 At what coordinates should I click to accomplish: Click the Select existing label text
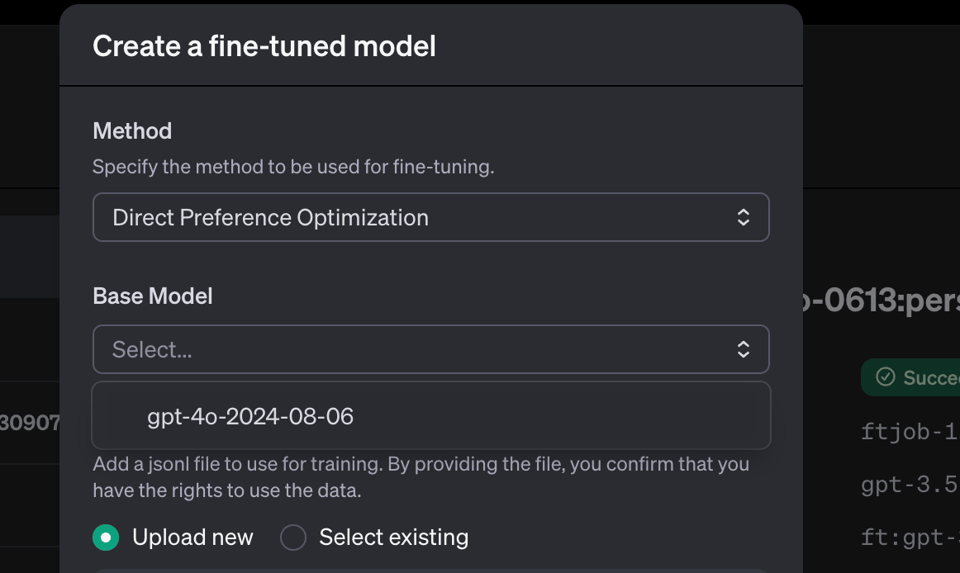[393, 537]
